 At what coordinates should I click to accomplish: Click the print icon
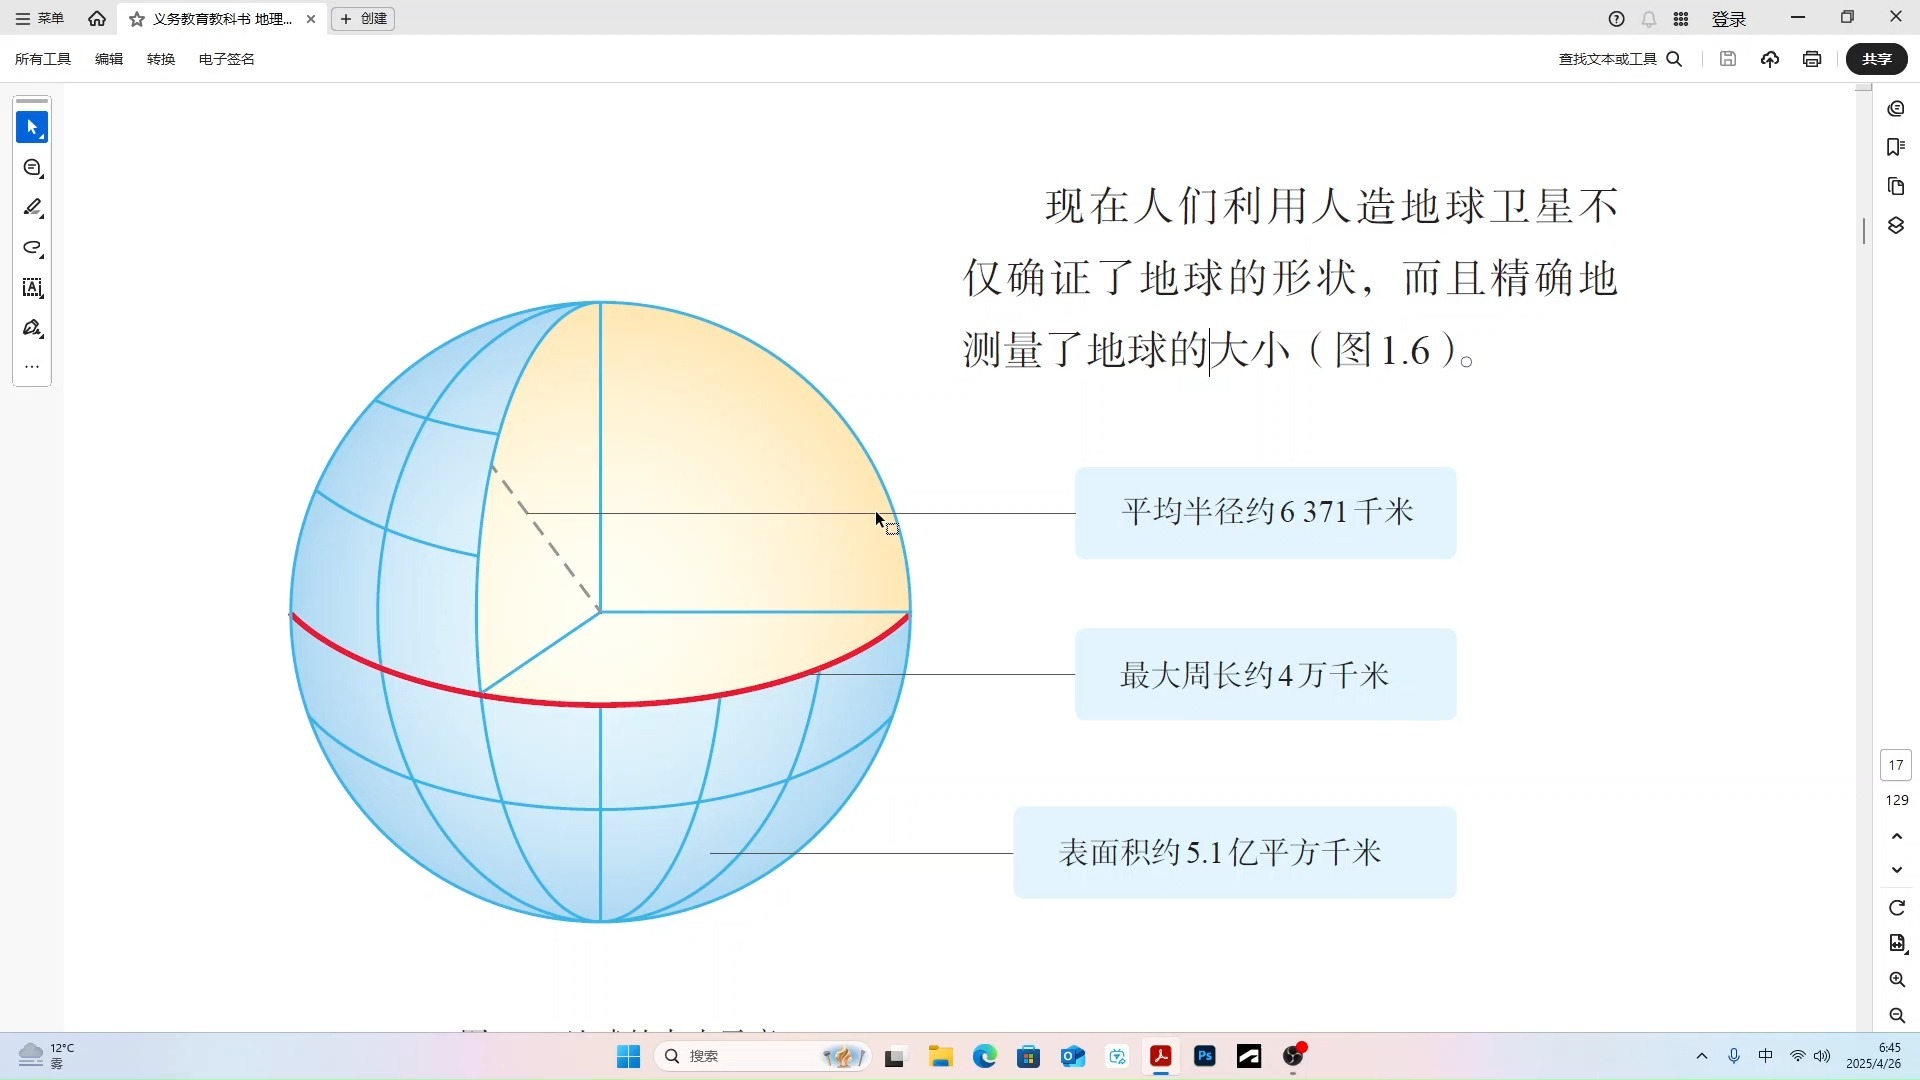pos(1812,59)
